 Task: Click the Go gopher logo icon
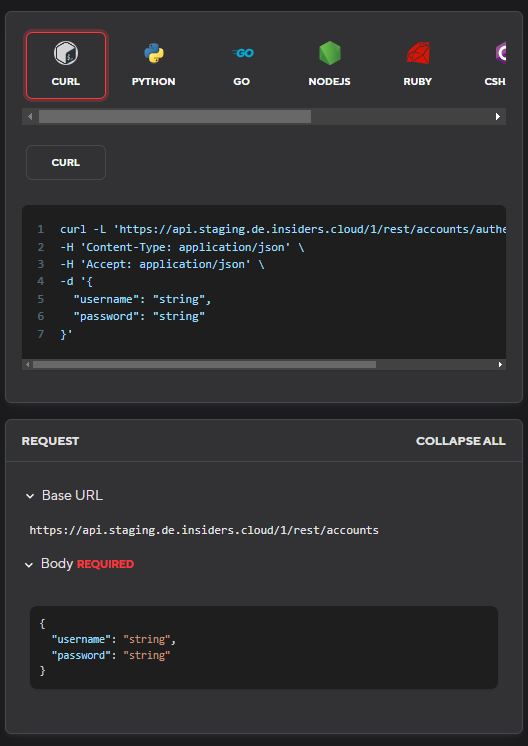click(243, 53)
